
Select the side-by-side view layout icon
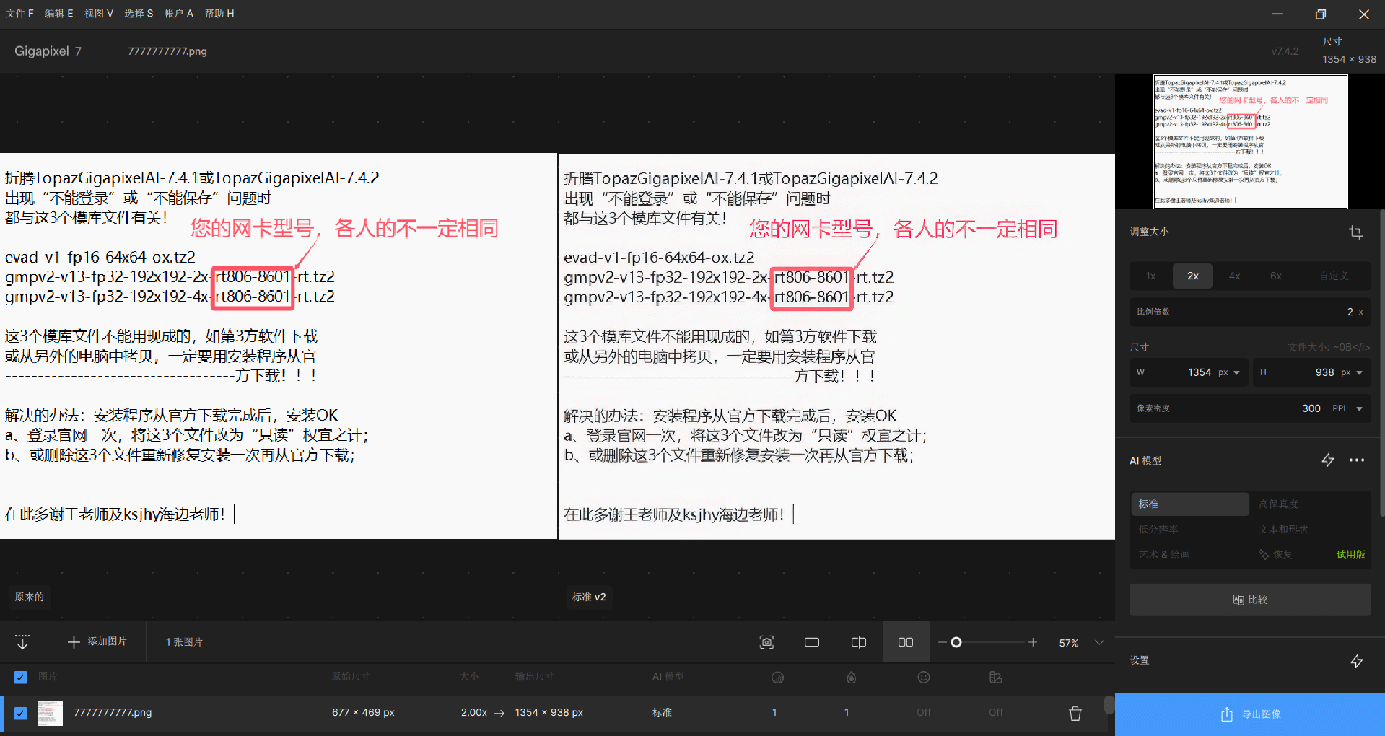tap(906, 642)
